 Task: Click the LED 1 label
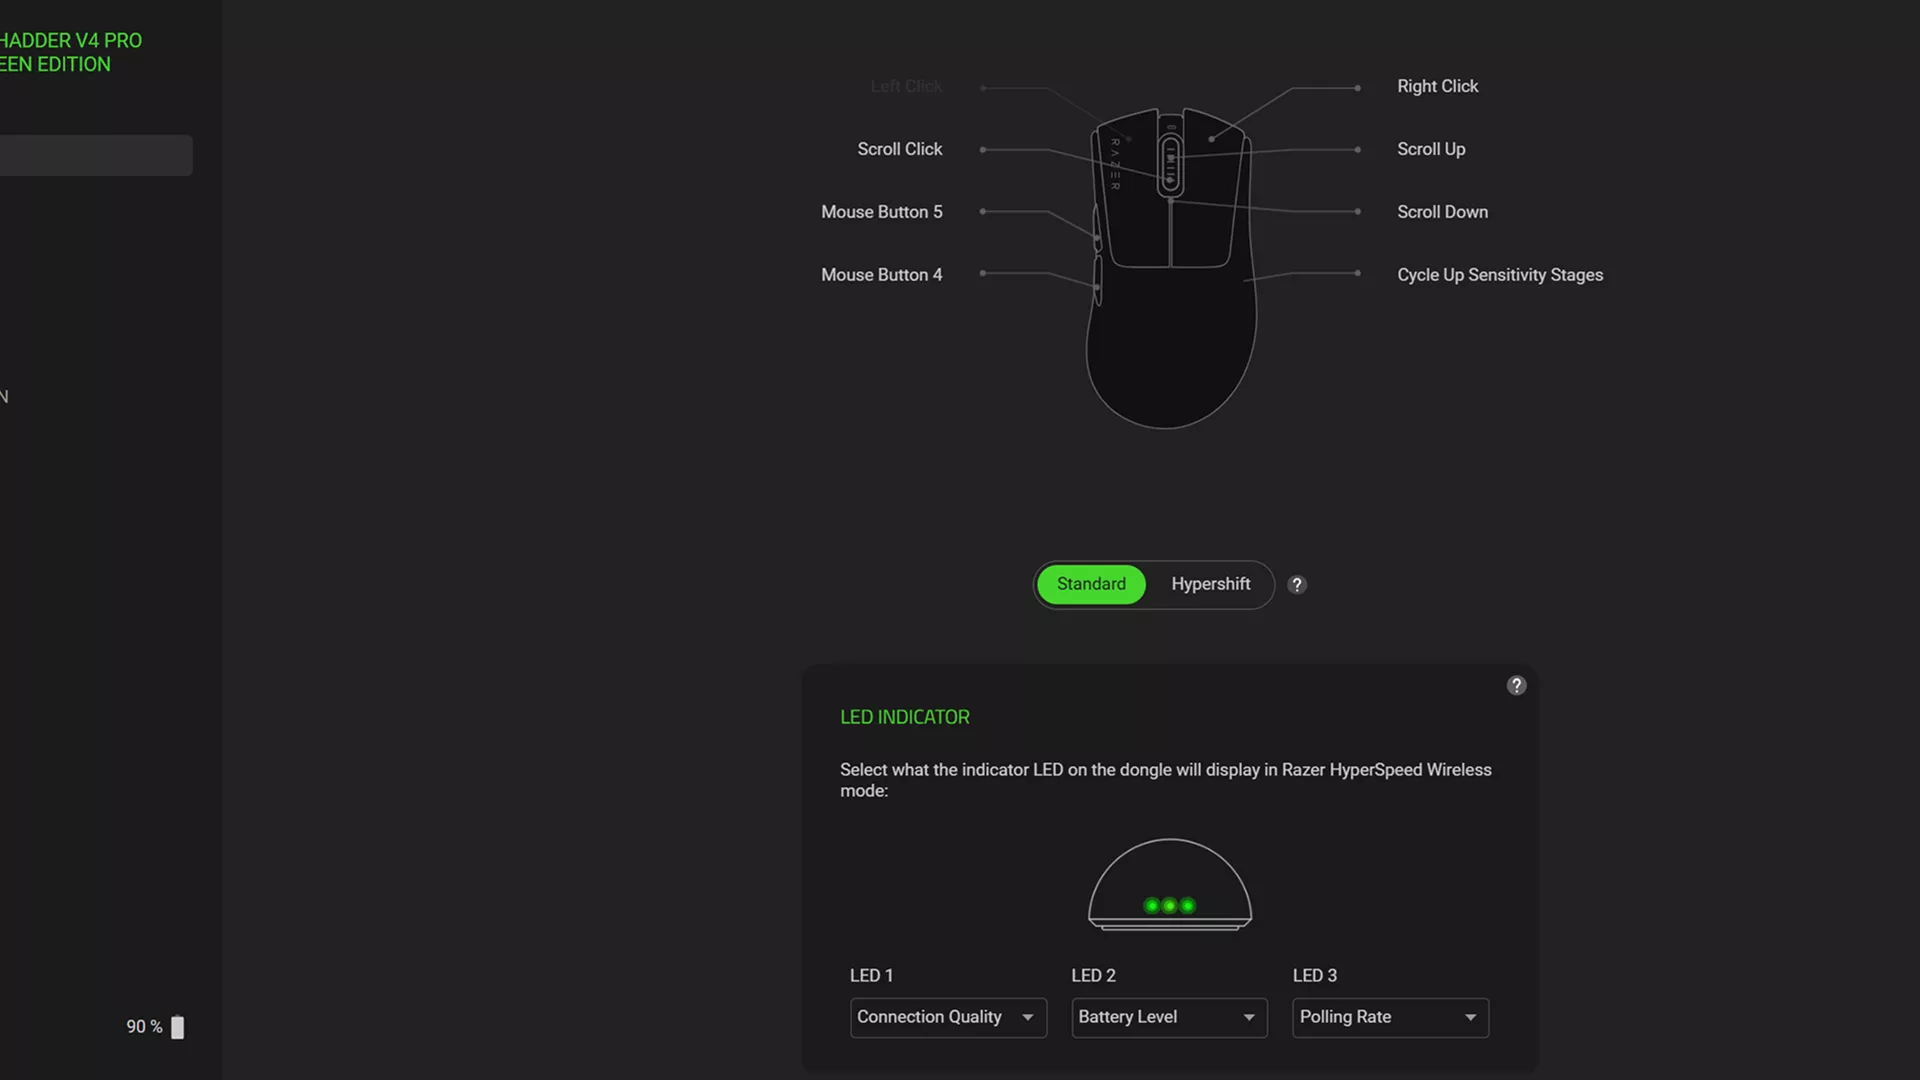(x=871, y=975)
